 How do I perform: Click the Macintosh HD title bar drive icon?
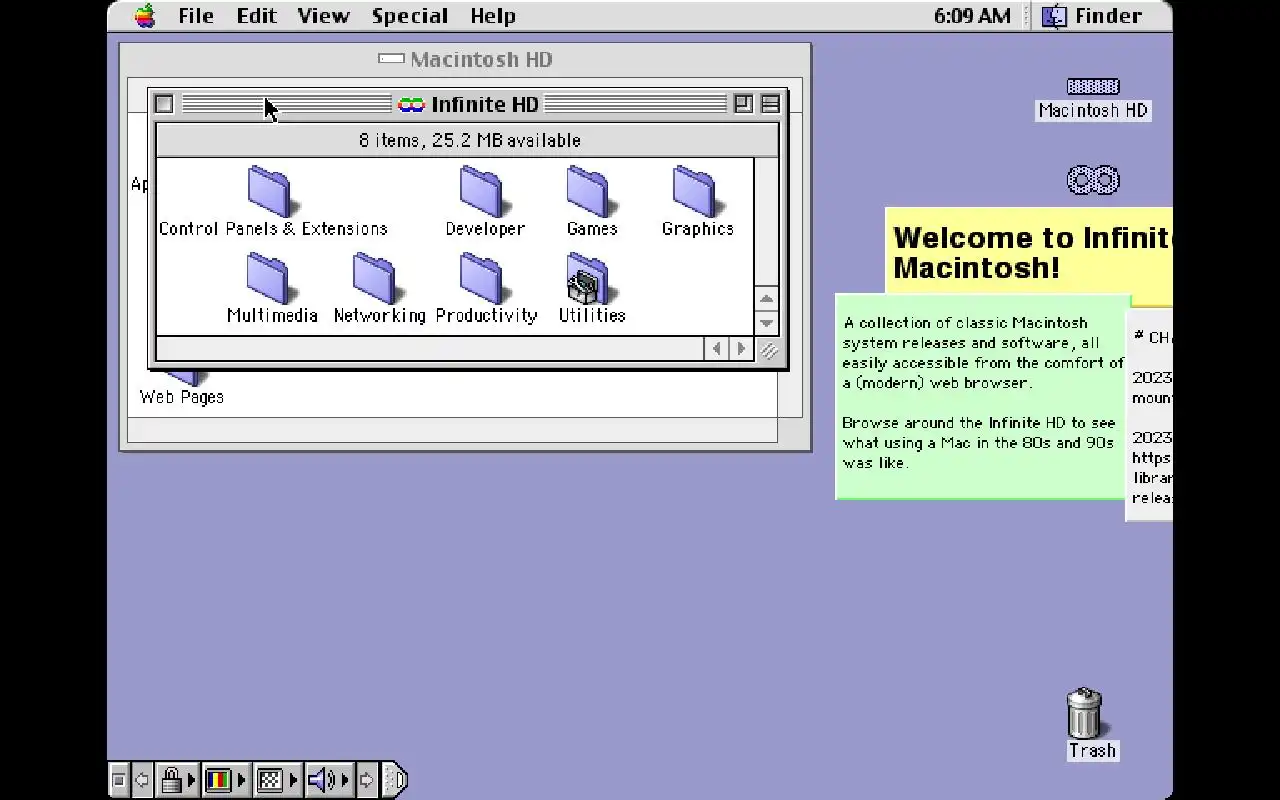[x=391, y=59]
